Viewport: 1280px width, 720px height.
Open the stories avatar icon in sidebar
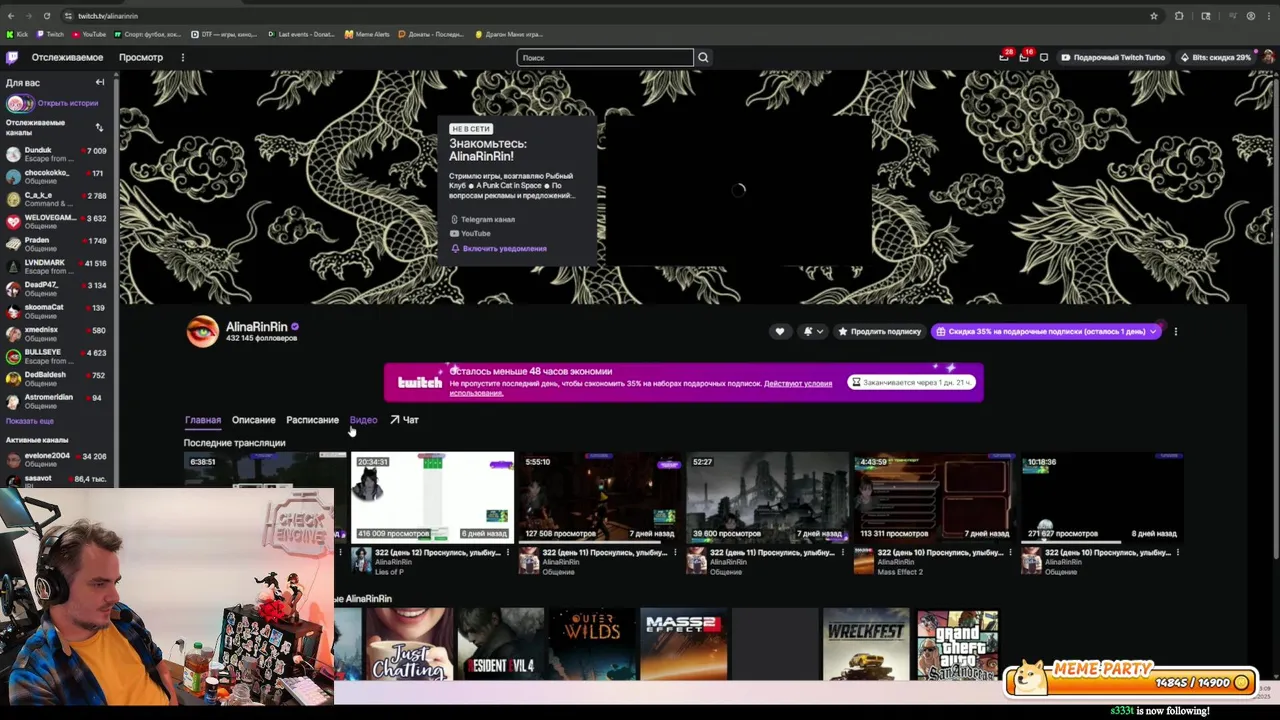tap(20, 103)
